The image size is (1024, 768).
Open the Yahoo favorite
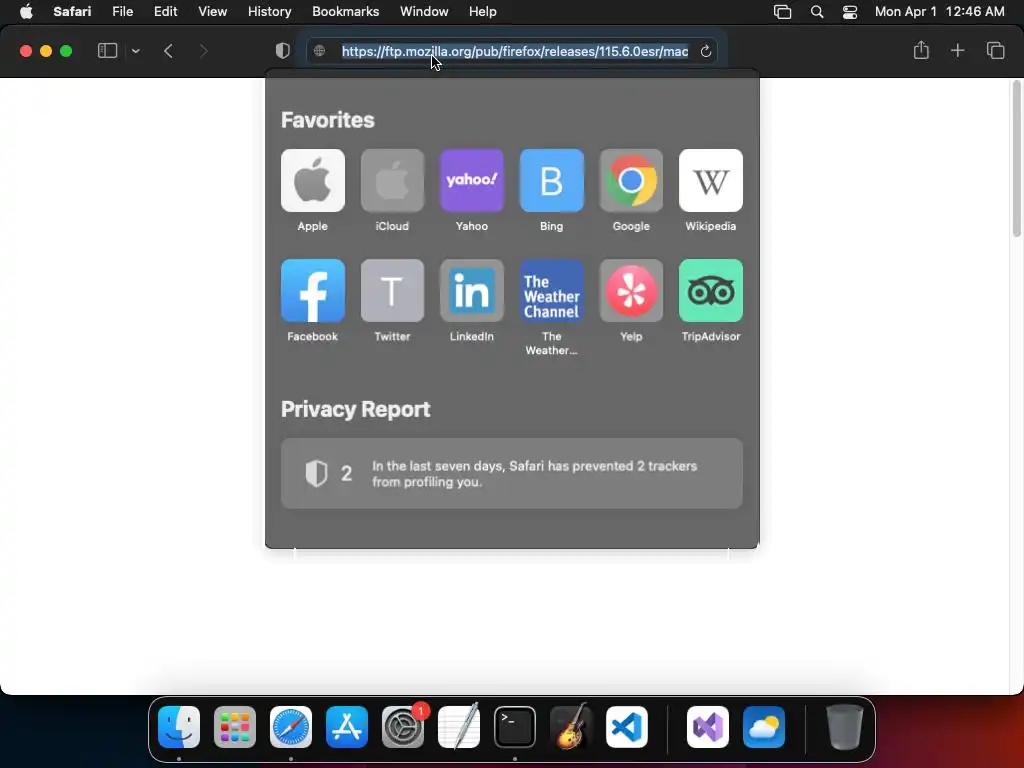472,180
